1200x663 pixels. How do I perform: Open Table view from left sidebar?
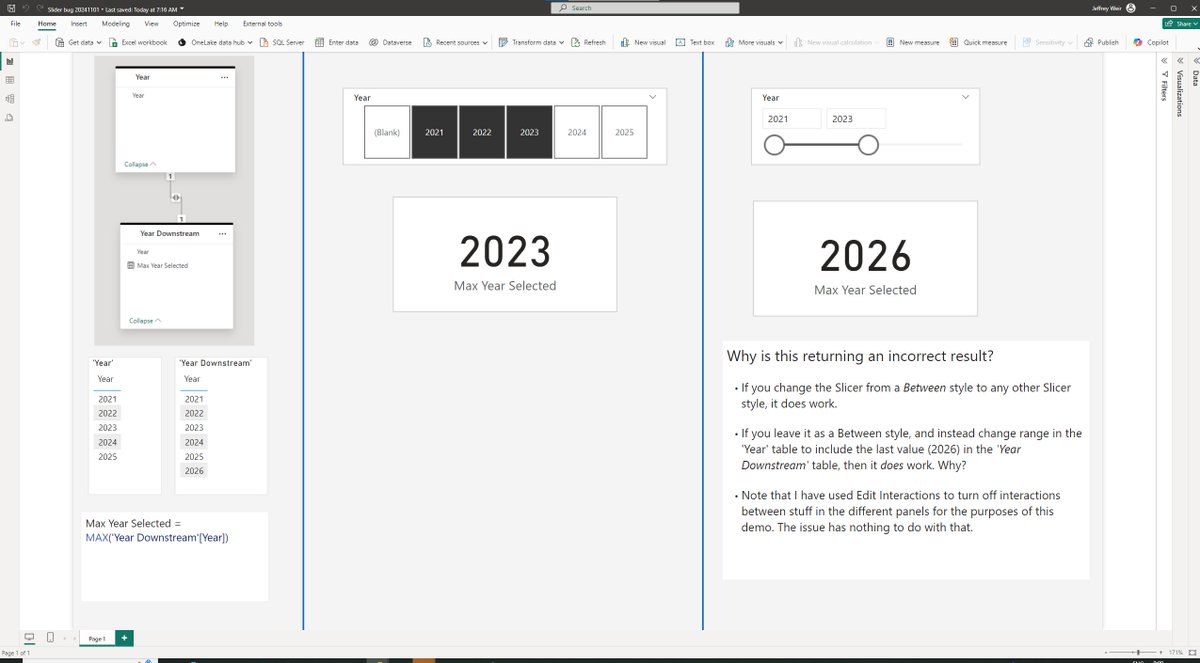(x=9, y=80)
